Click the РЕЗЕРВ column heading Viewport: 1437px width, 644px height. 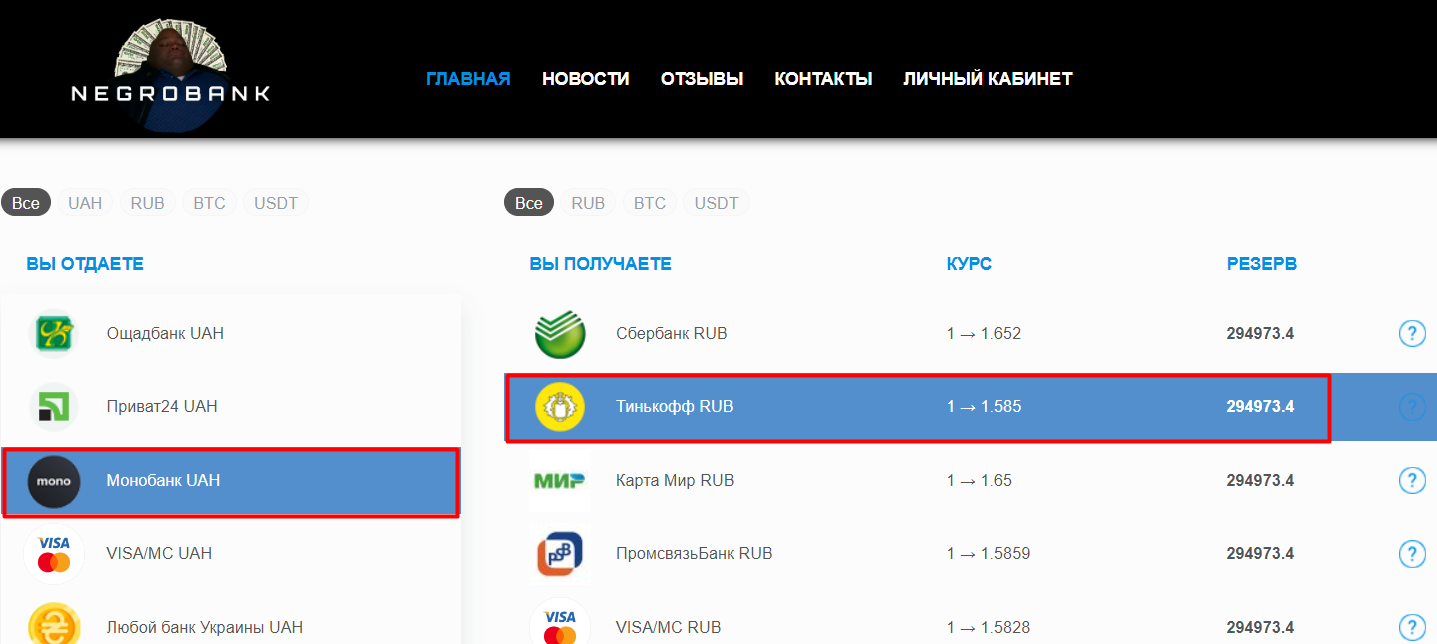pyautogui.click(x=1262, y=264)
